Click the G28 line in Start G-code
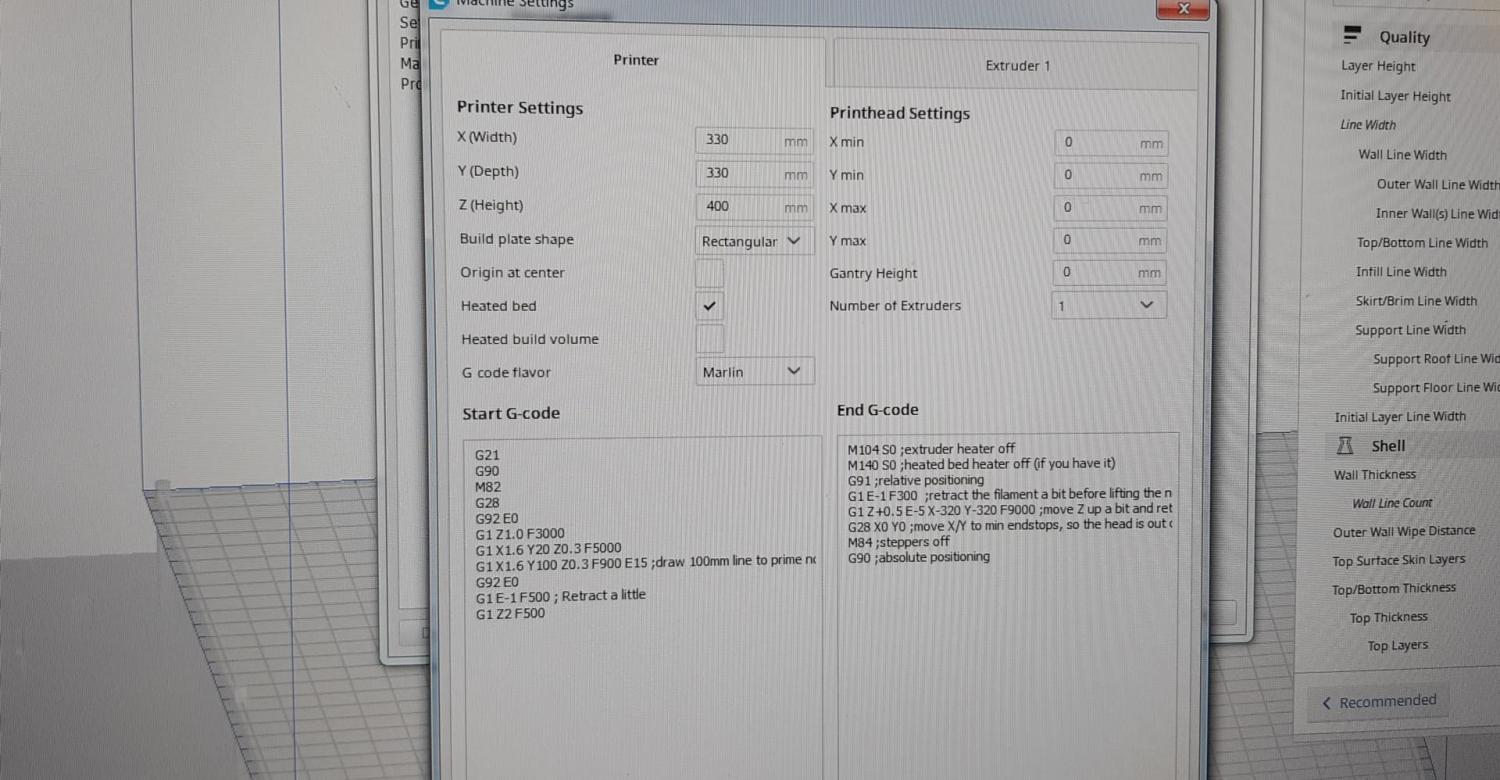This screenshot has height=780, width=1500. 487,503
